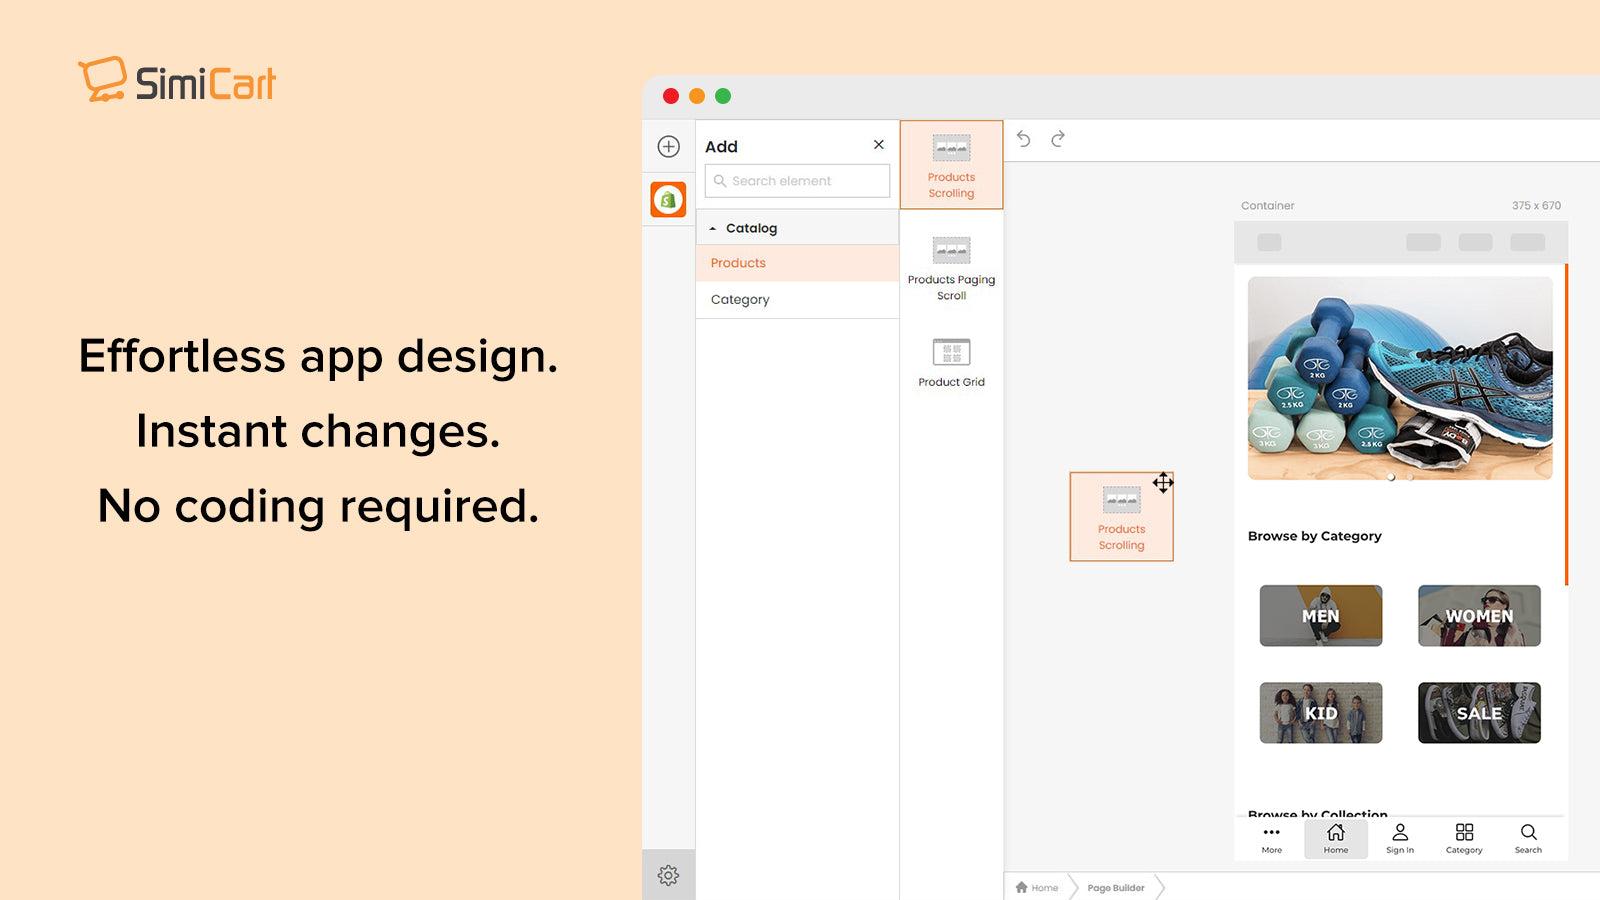Close the Add elements panel
Image resolution: width=1600 pixels, height=900 pixels.
pos(878,144)
